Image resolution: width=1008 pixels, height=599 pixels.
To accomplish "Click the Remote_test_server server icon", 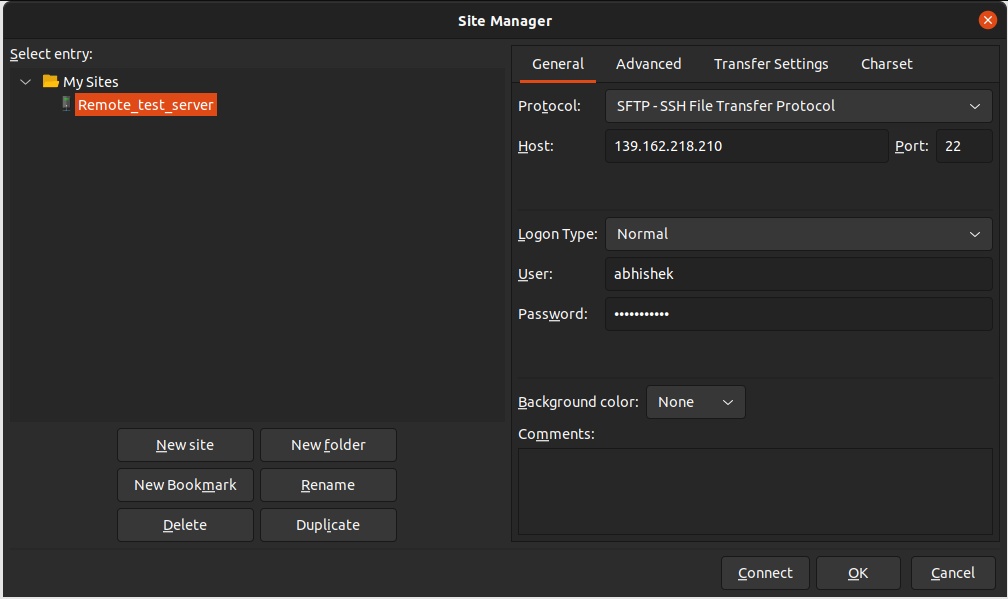I will point(66,104).
